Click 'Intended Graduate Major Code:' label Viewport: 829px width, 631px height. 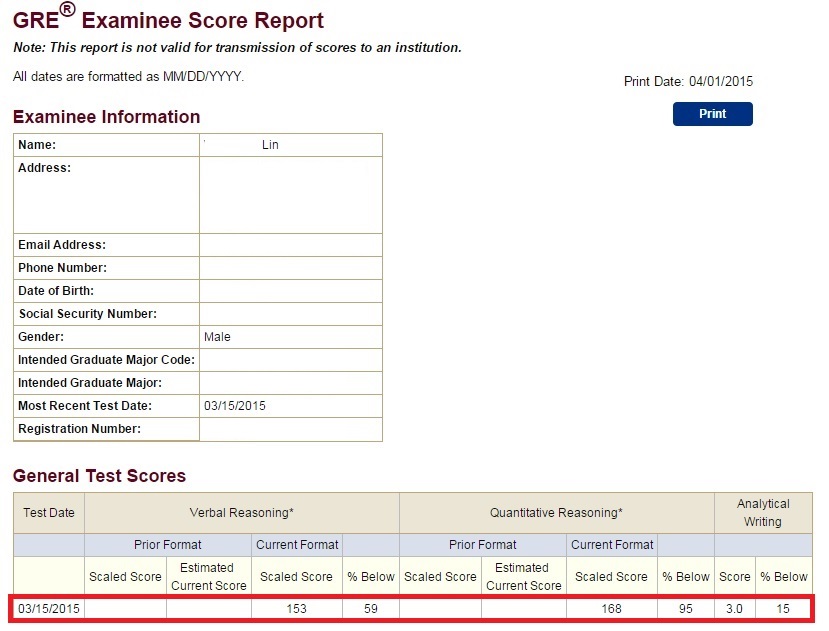[x=106, y=360]
